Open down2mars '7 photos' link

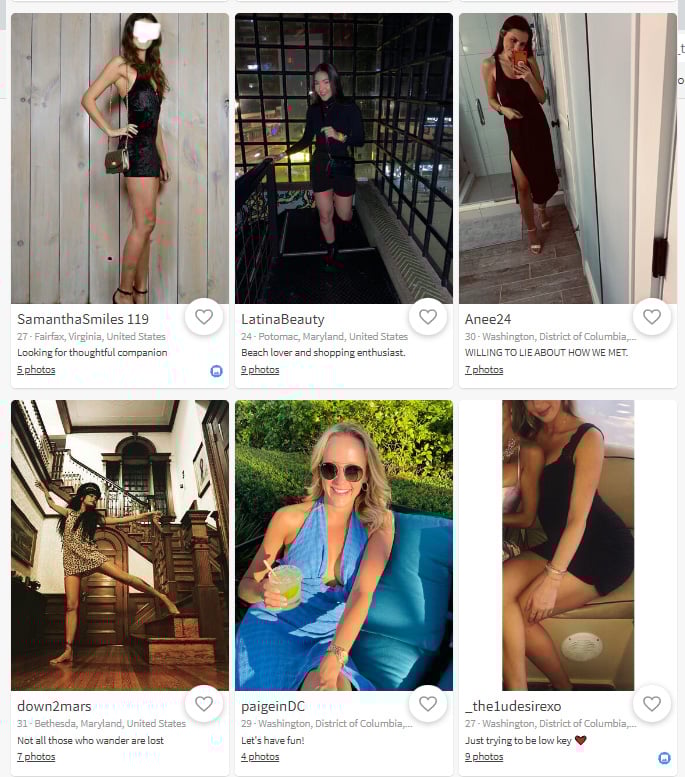tap(36, 757)
